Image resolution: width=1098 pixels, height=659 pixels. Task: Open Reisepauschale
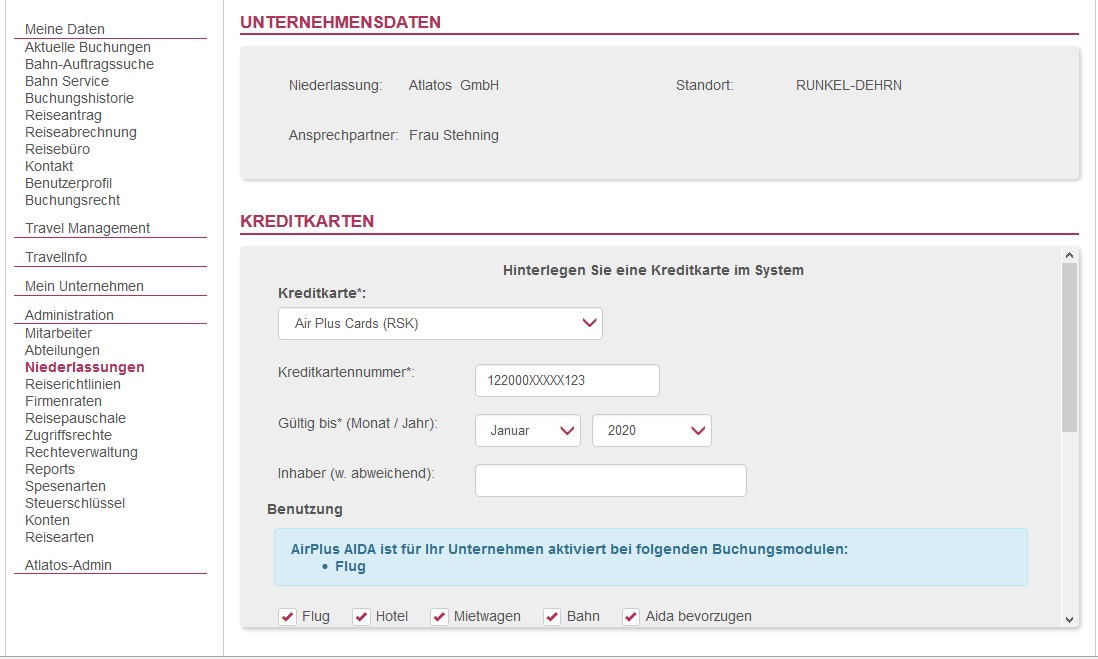point(76,418)
